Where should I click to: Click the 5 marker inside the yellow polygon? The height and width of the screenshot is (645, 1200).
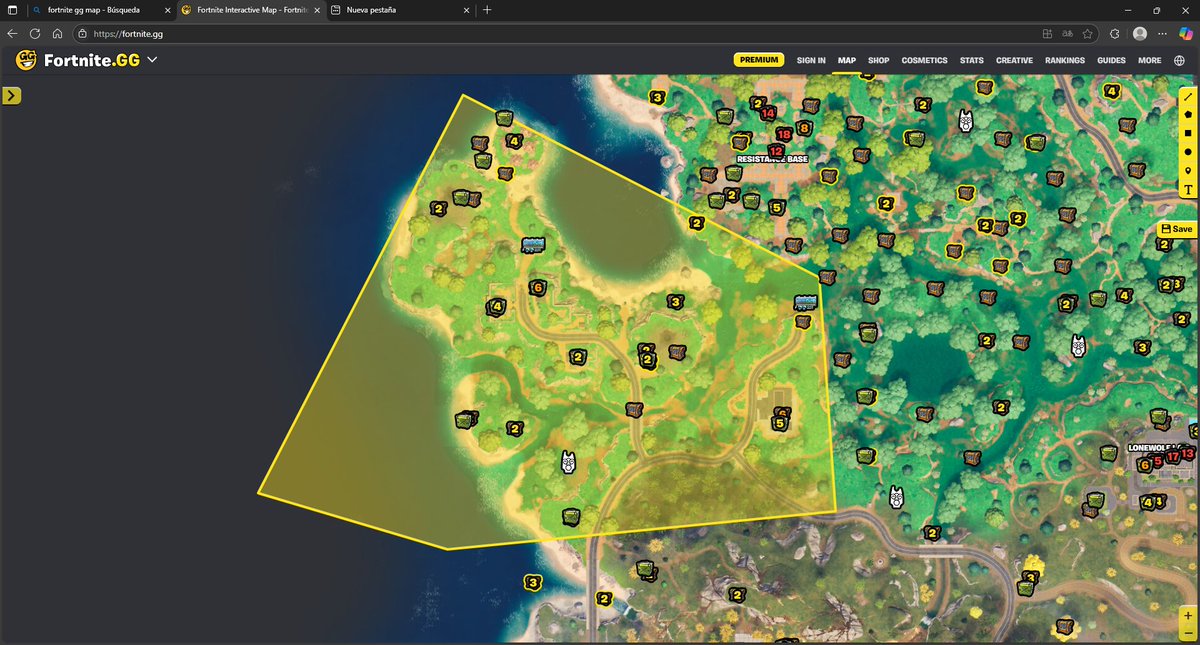(x=780, y=424)
